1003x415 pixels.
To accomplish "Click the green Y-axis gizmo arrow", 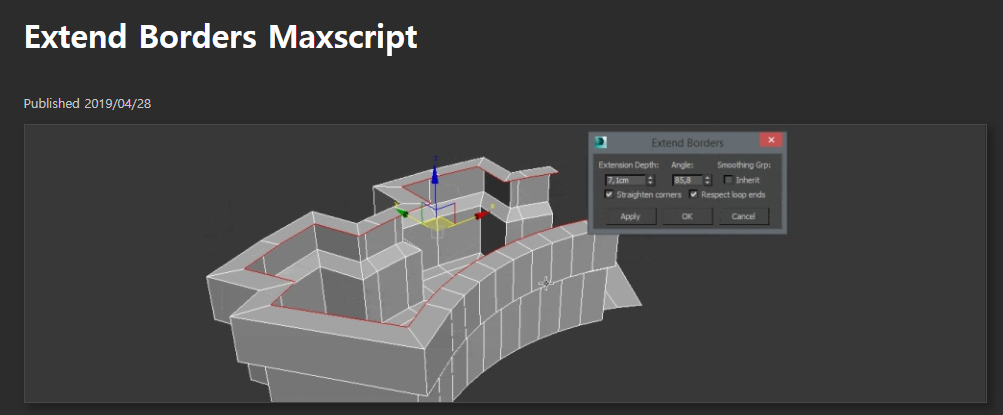I will [x=402, y=212].
